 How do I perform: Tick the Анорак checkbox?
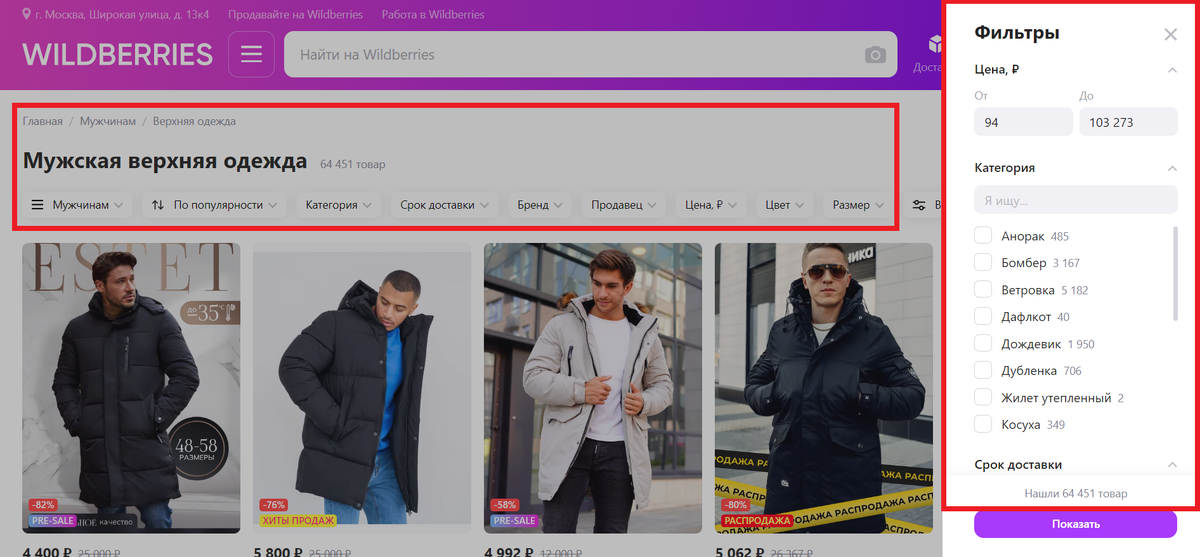(983, 236)
